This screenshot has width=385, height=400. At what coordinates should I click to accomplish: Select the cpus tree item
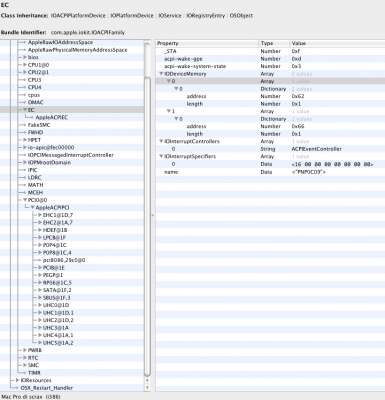[x=34, y=95]
